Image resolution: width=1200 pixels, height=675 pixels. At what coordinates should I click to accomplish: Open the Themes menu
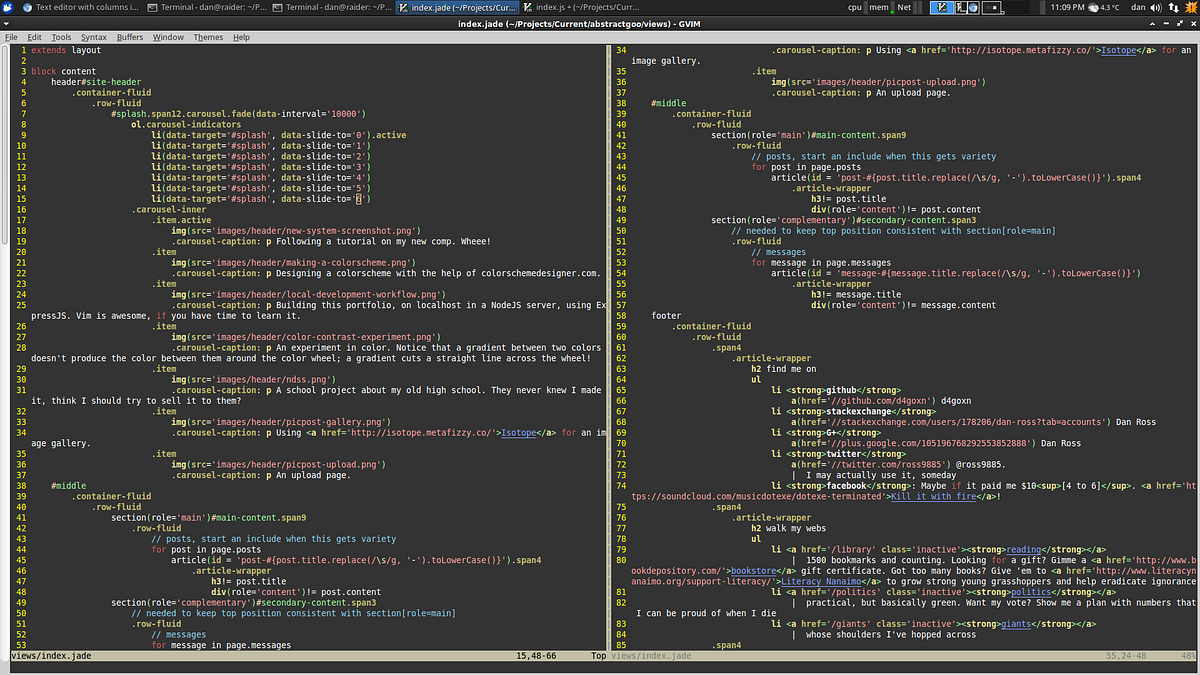[x=208, y=37]
